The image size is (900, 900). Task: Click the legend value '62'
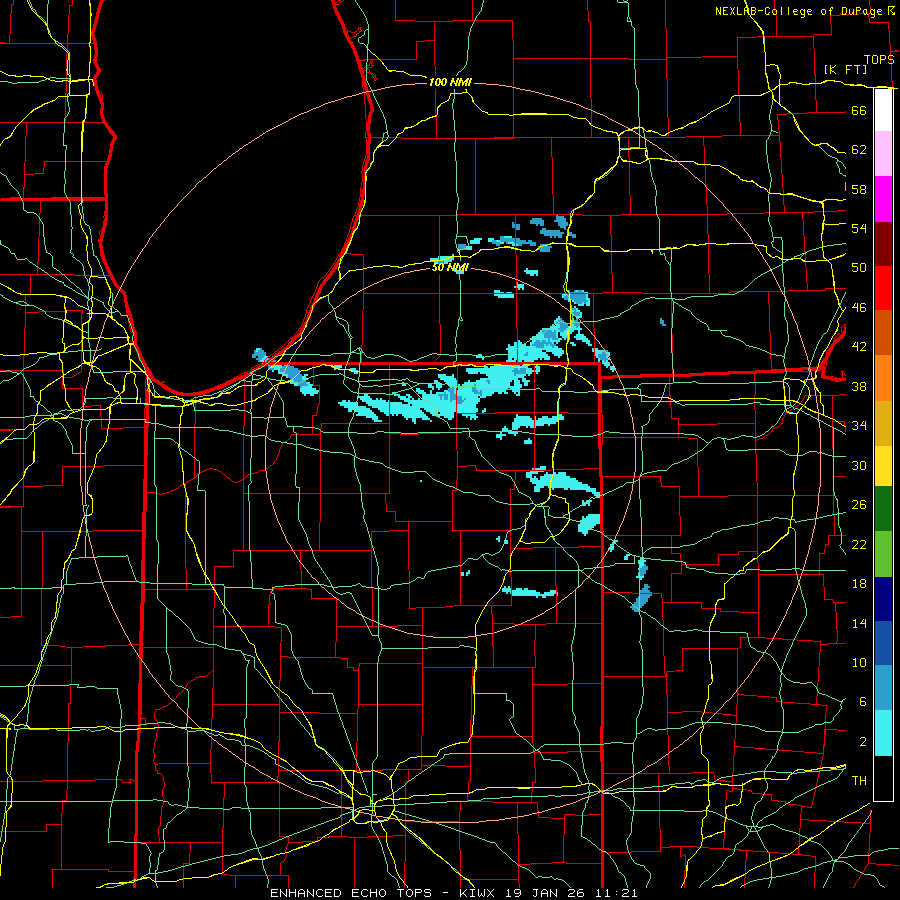pyautogui.click(x=859, y=150)
